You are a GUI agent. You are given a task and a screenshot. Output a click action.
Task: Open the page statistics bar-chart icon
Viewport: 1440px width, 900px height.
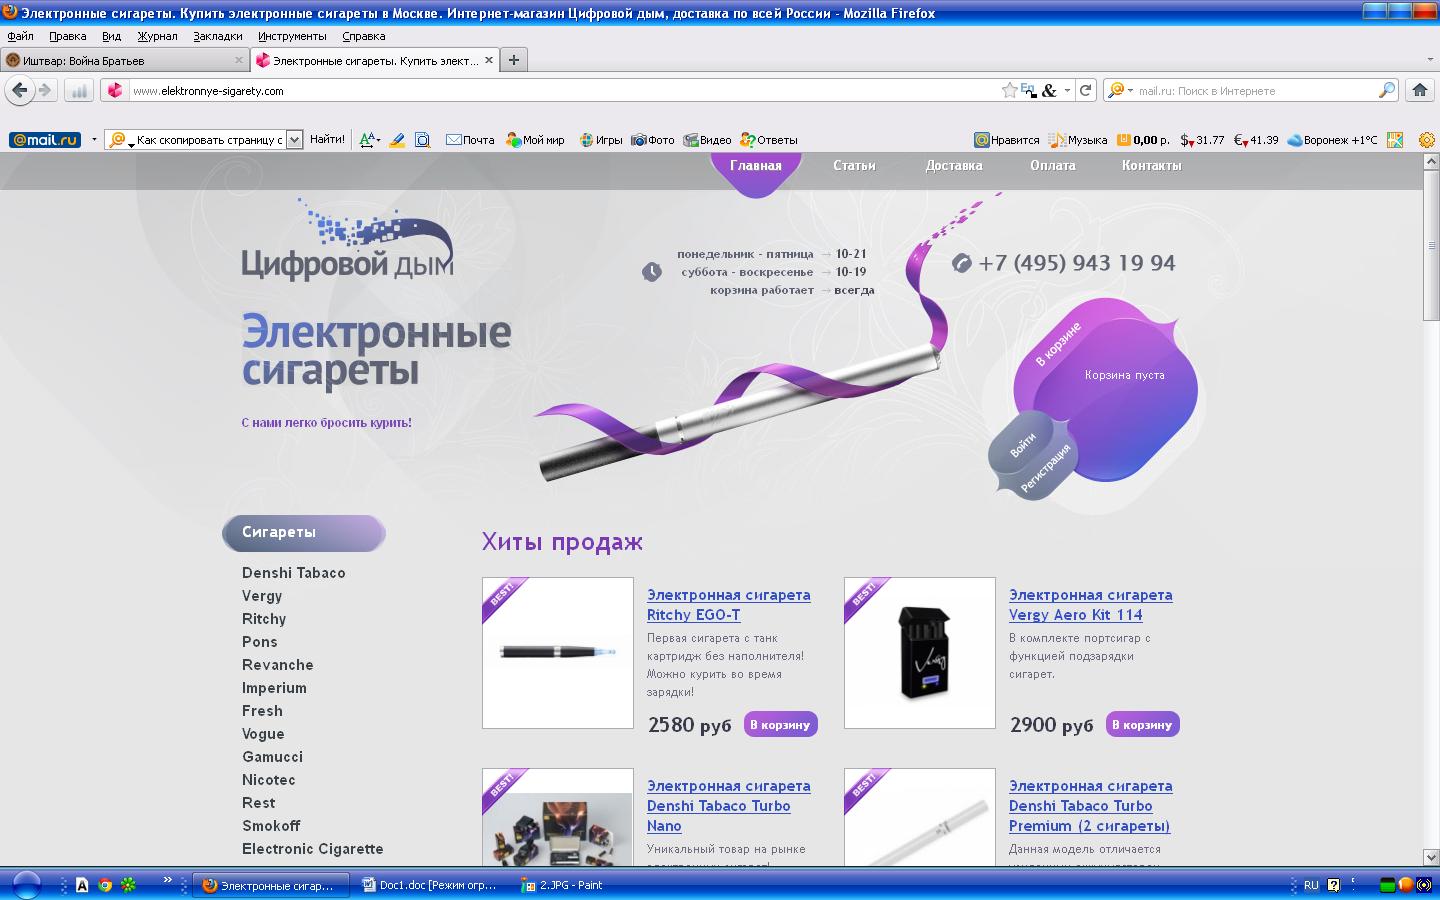[78, 91]
